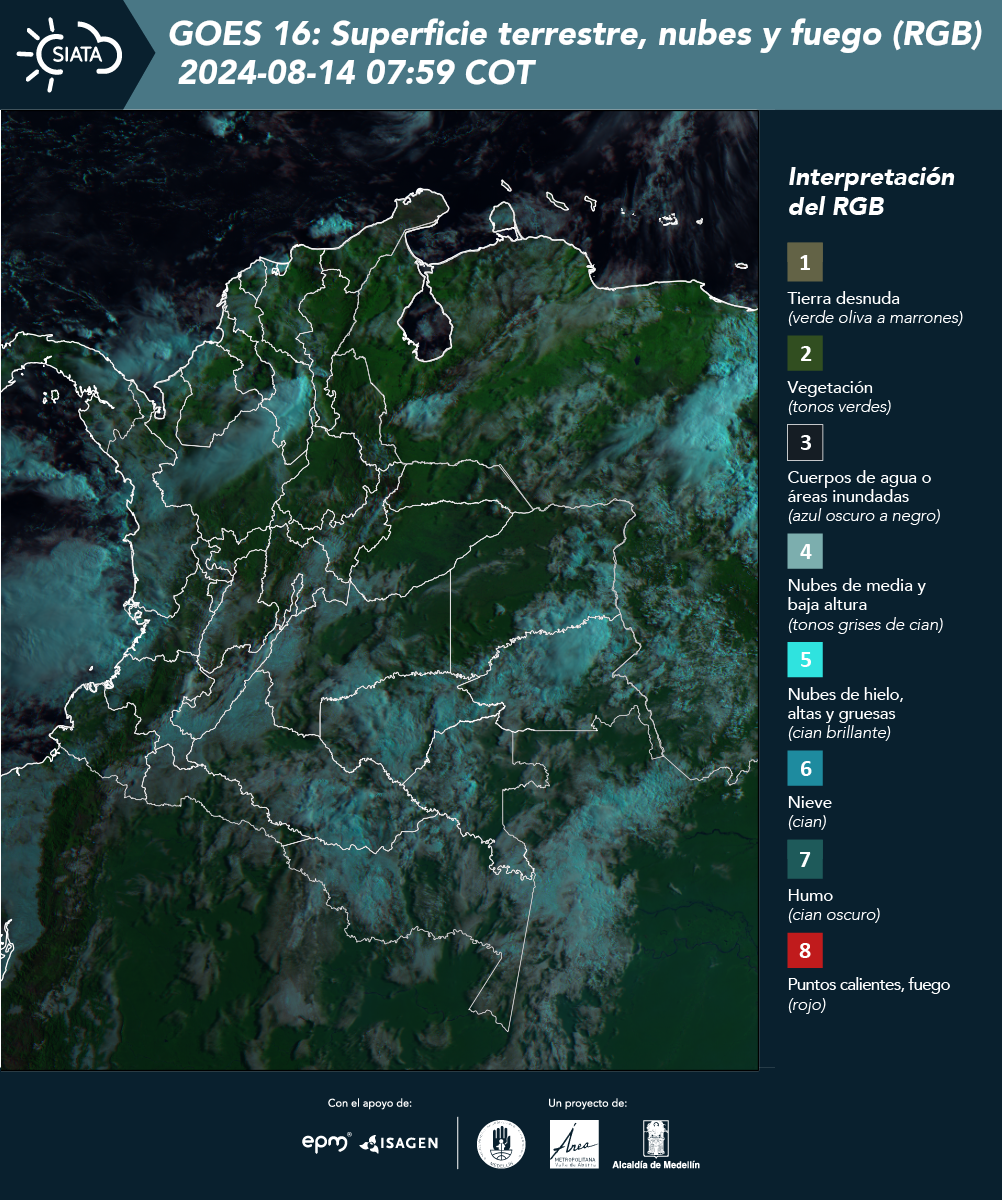Select legend swatch 1 for Tierra desnuda

(805, 262)
